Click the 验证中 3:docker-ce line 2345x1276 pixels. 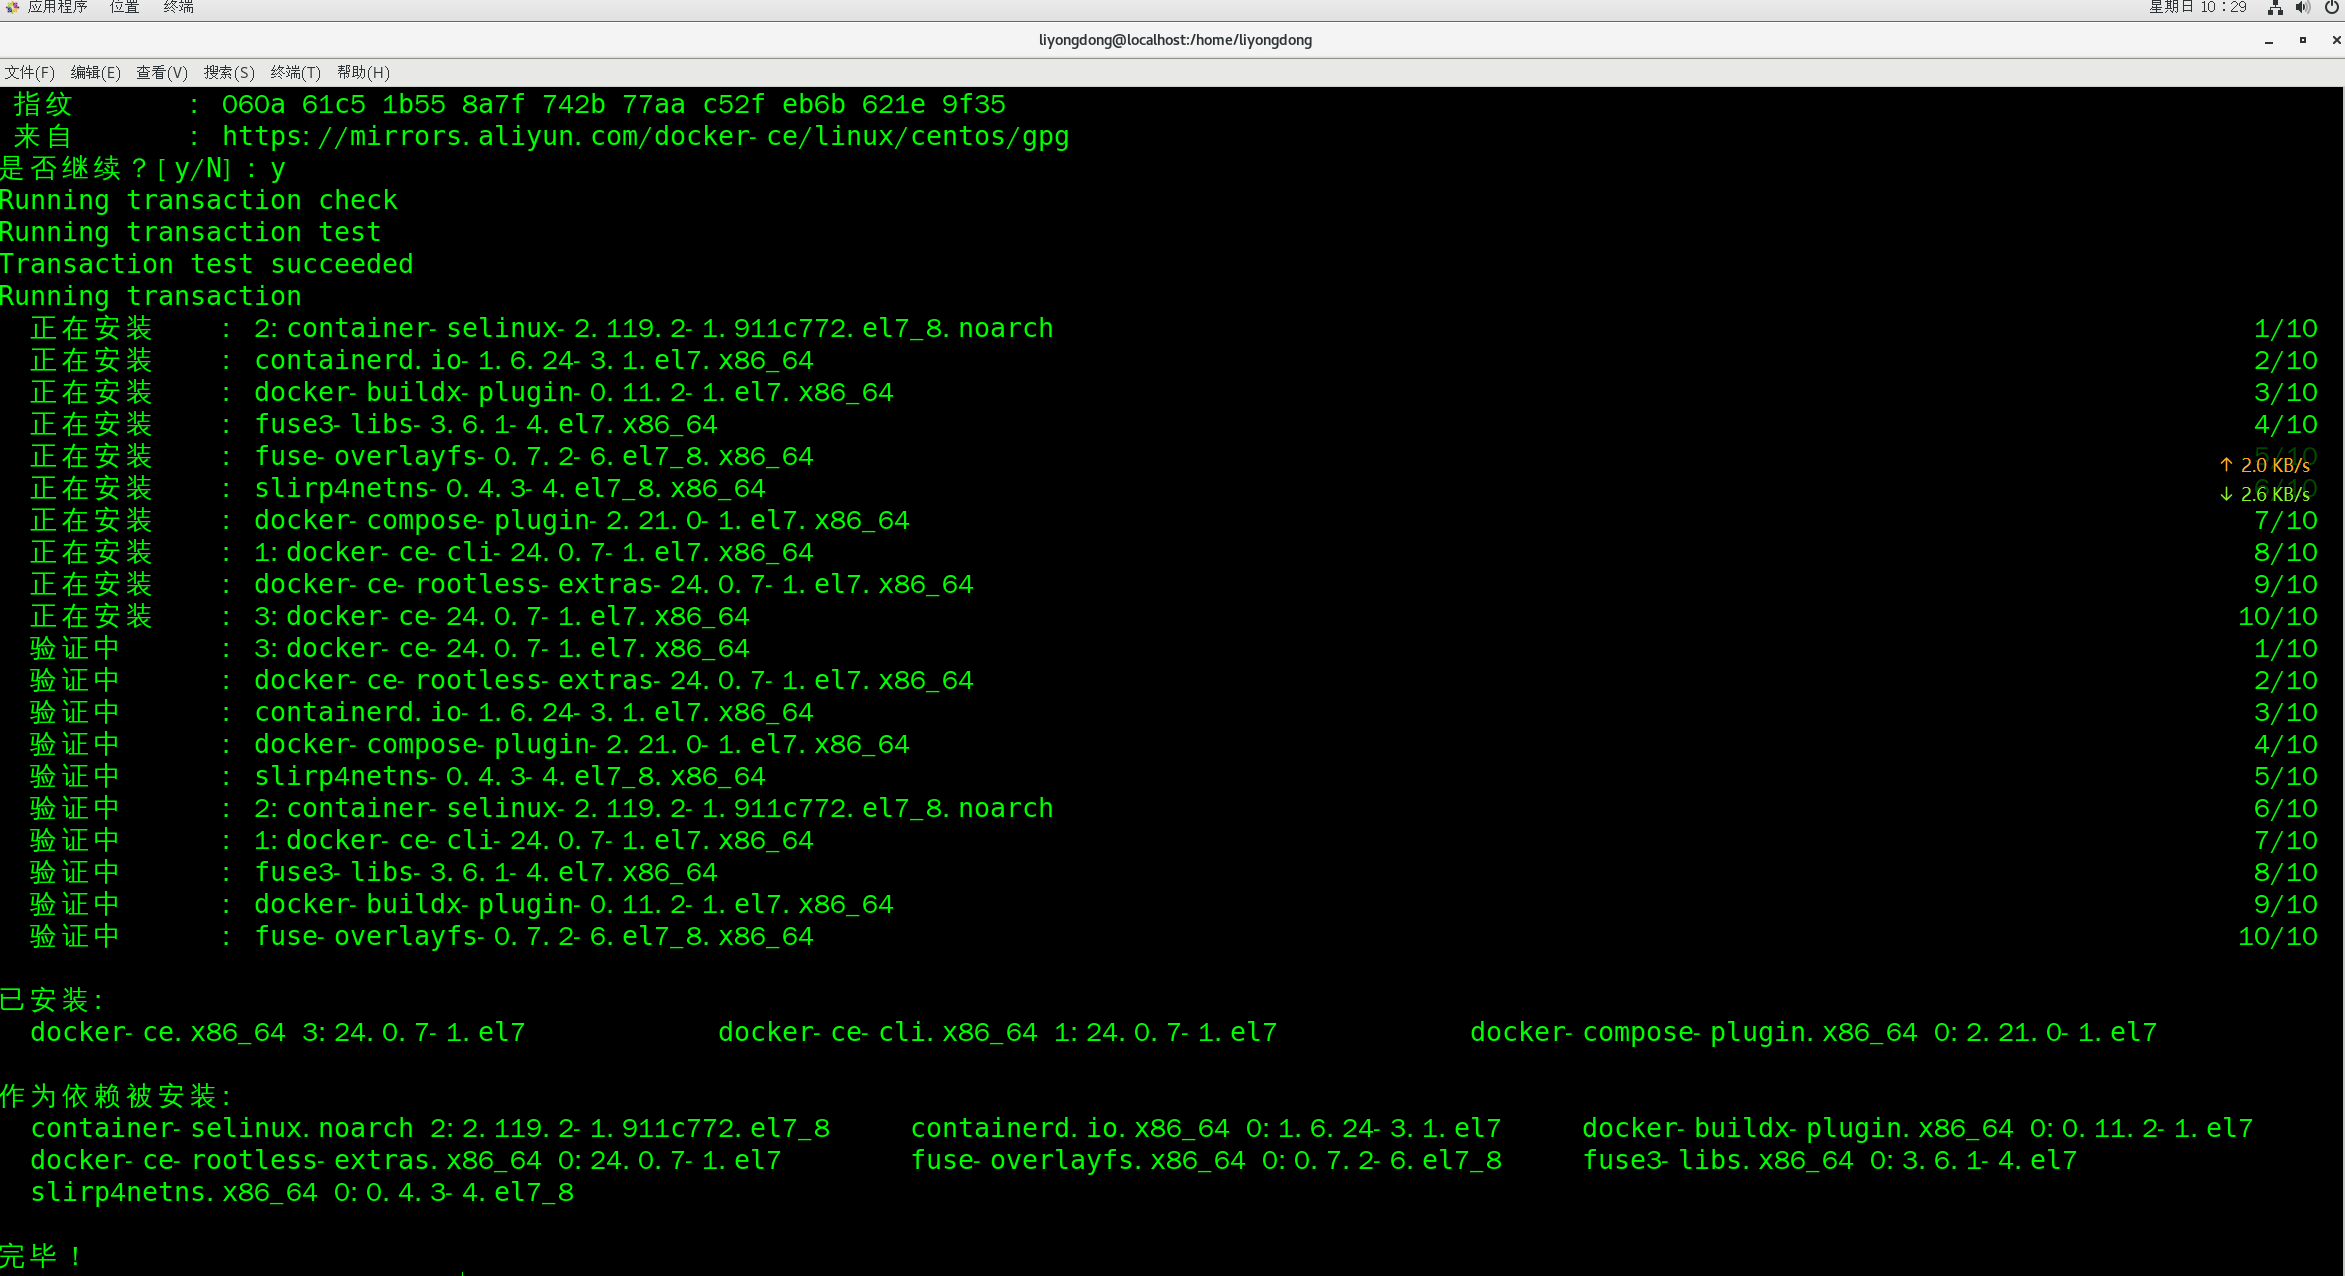point(1174,648)
